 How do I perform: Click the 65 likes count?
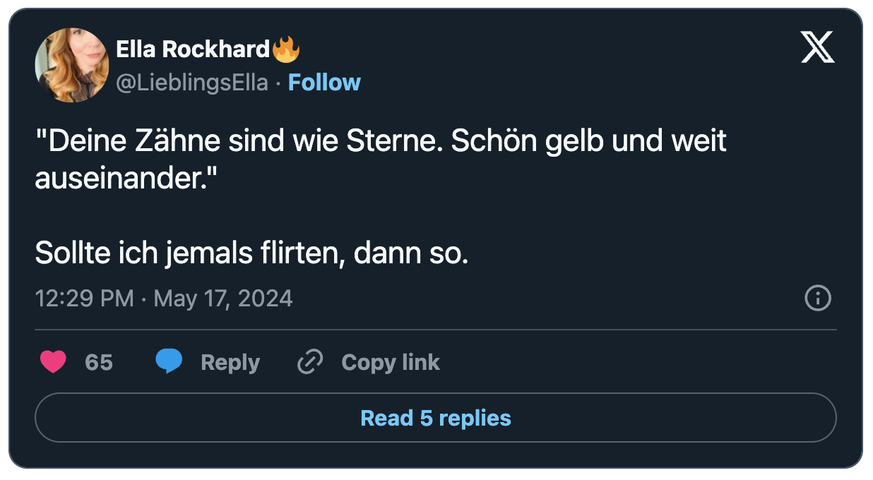coord(99,362)
